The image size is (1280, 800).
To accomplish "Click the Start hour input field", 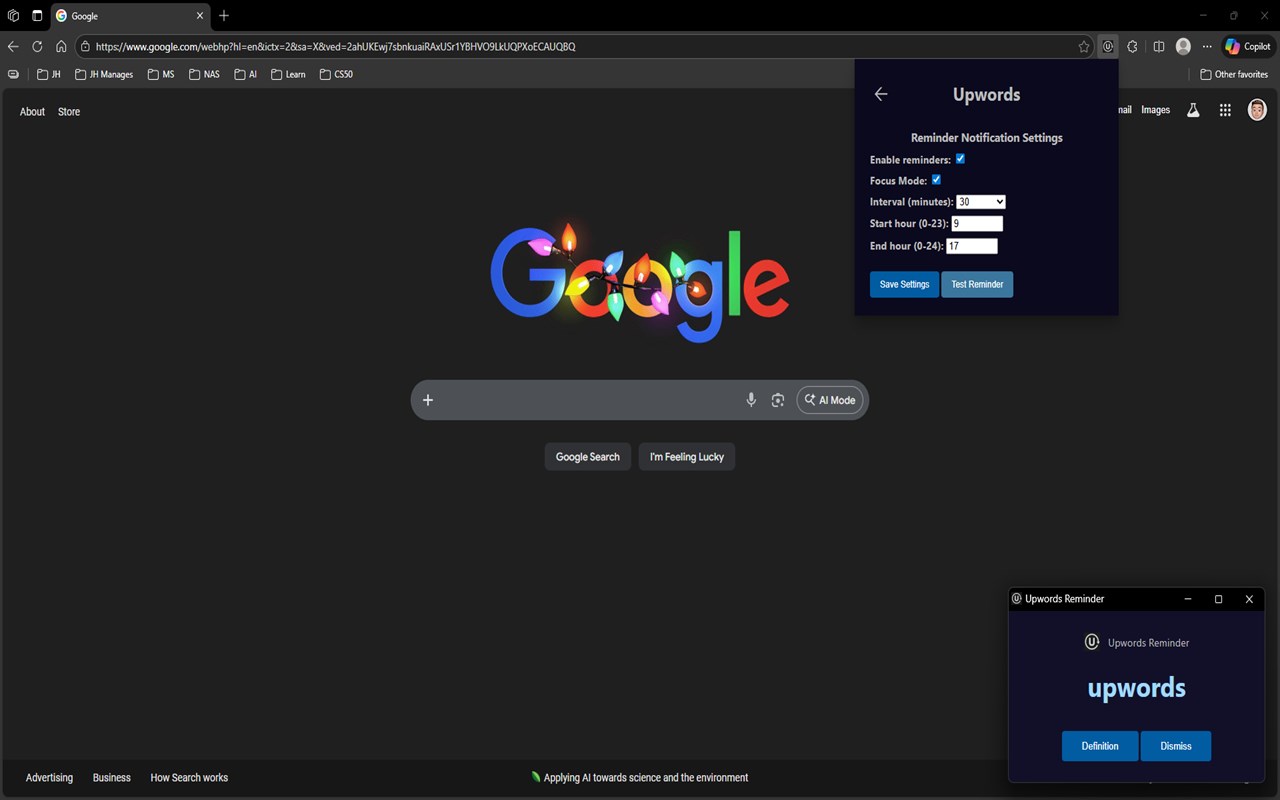I will tap(977, 224).
